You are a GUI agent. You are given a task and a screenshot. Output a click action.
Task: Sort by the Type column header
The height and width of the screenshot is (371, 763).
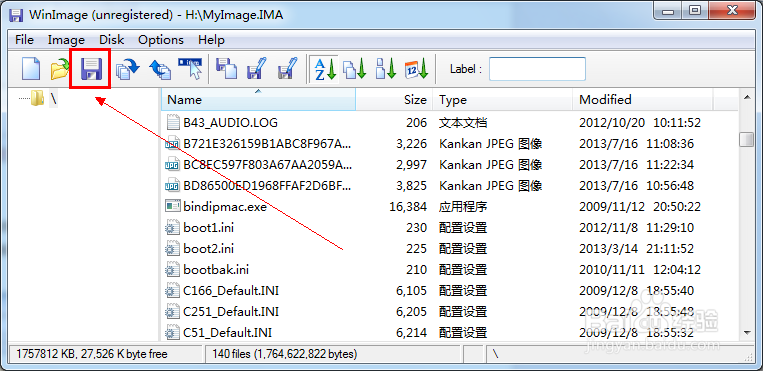[503, 100]
